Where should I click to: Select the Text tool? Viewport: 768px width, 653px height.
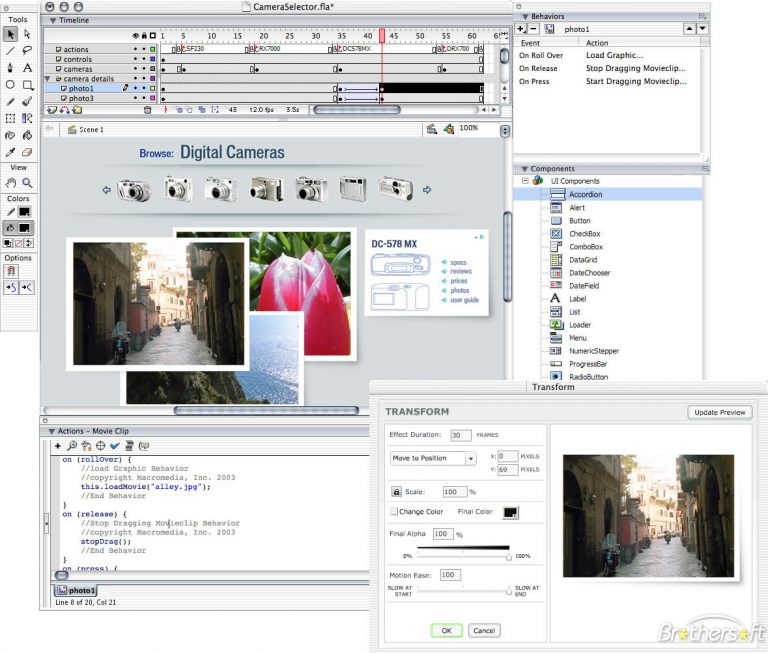(x=27, y=68)
